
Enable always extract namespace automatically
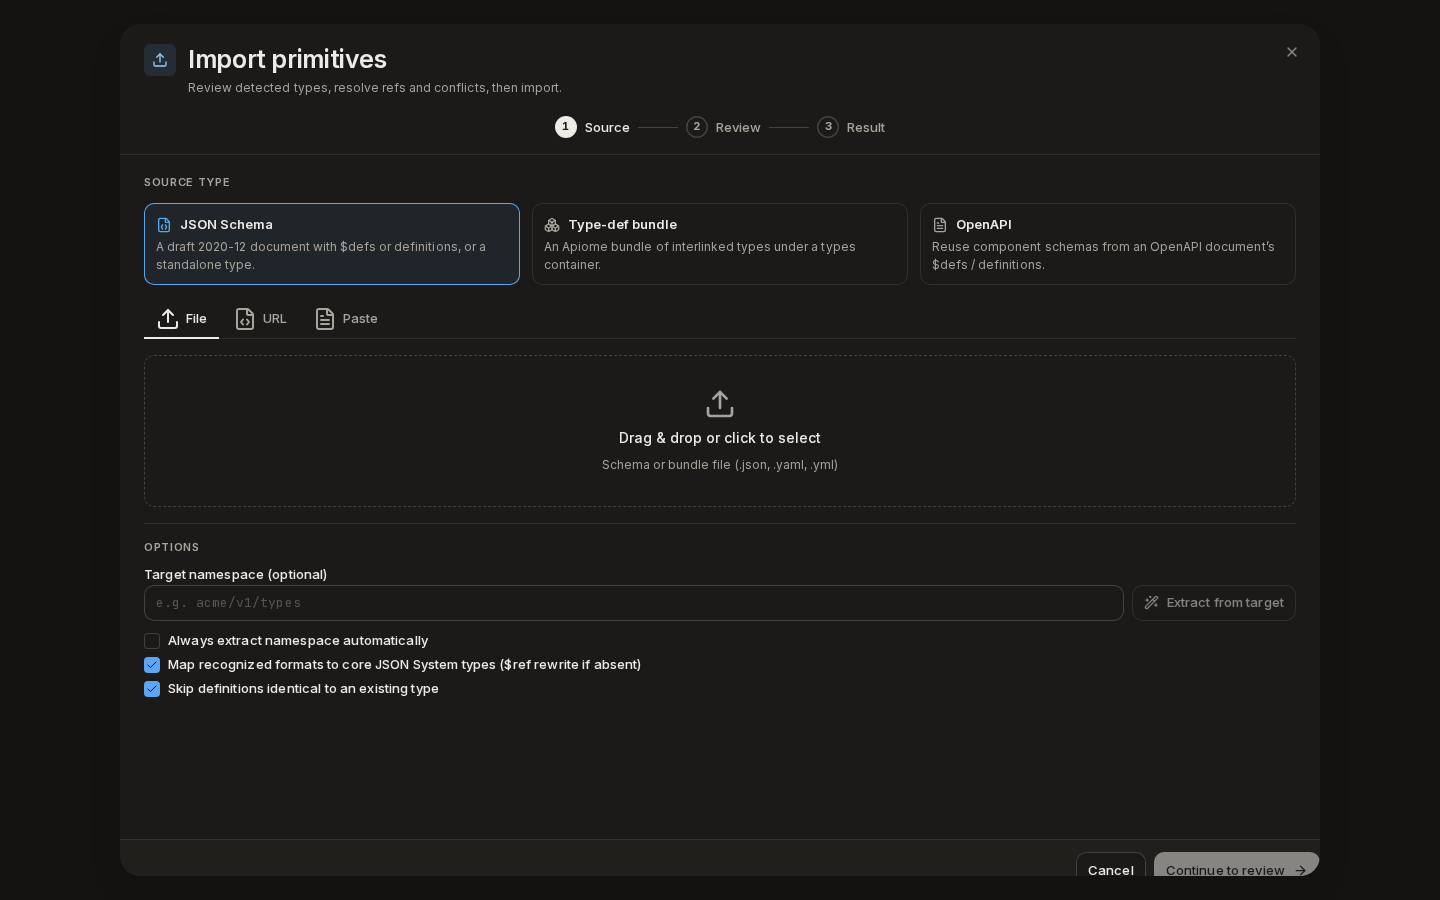[x=152, y=641]
